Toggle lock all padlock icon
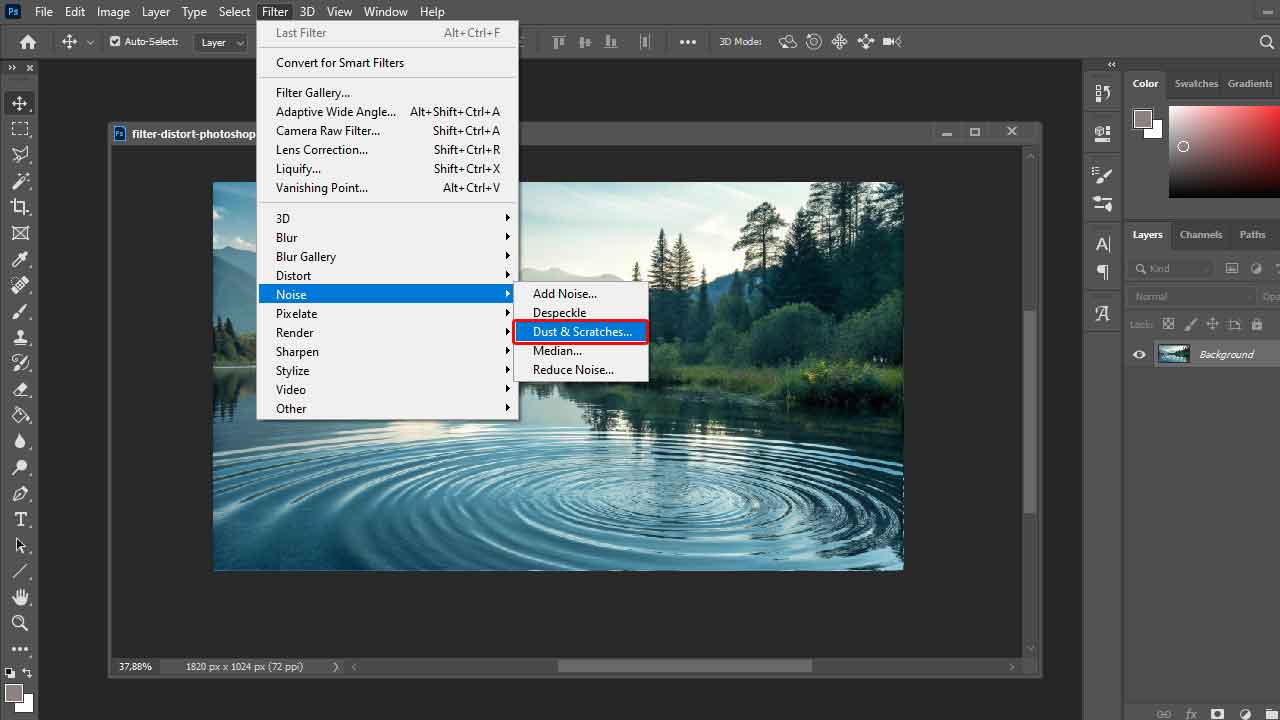 tap(1257, 324)
